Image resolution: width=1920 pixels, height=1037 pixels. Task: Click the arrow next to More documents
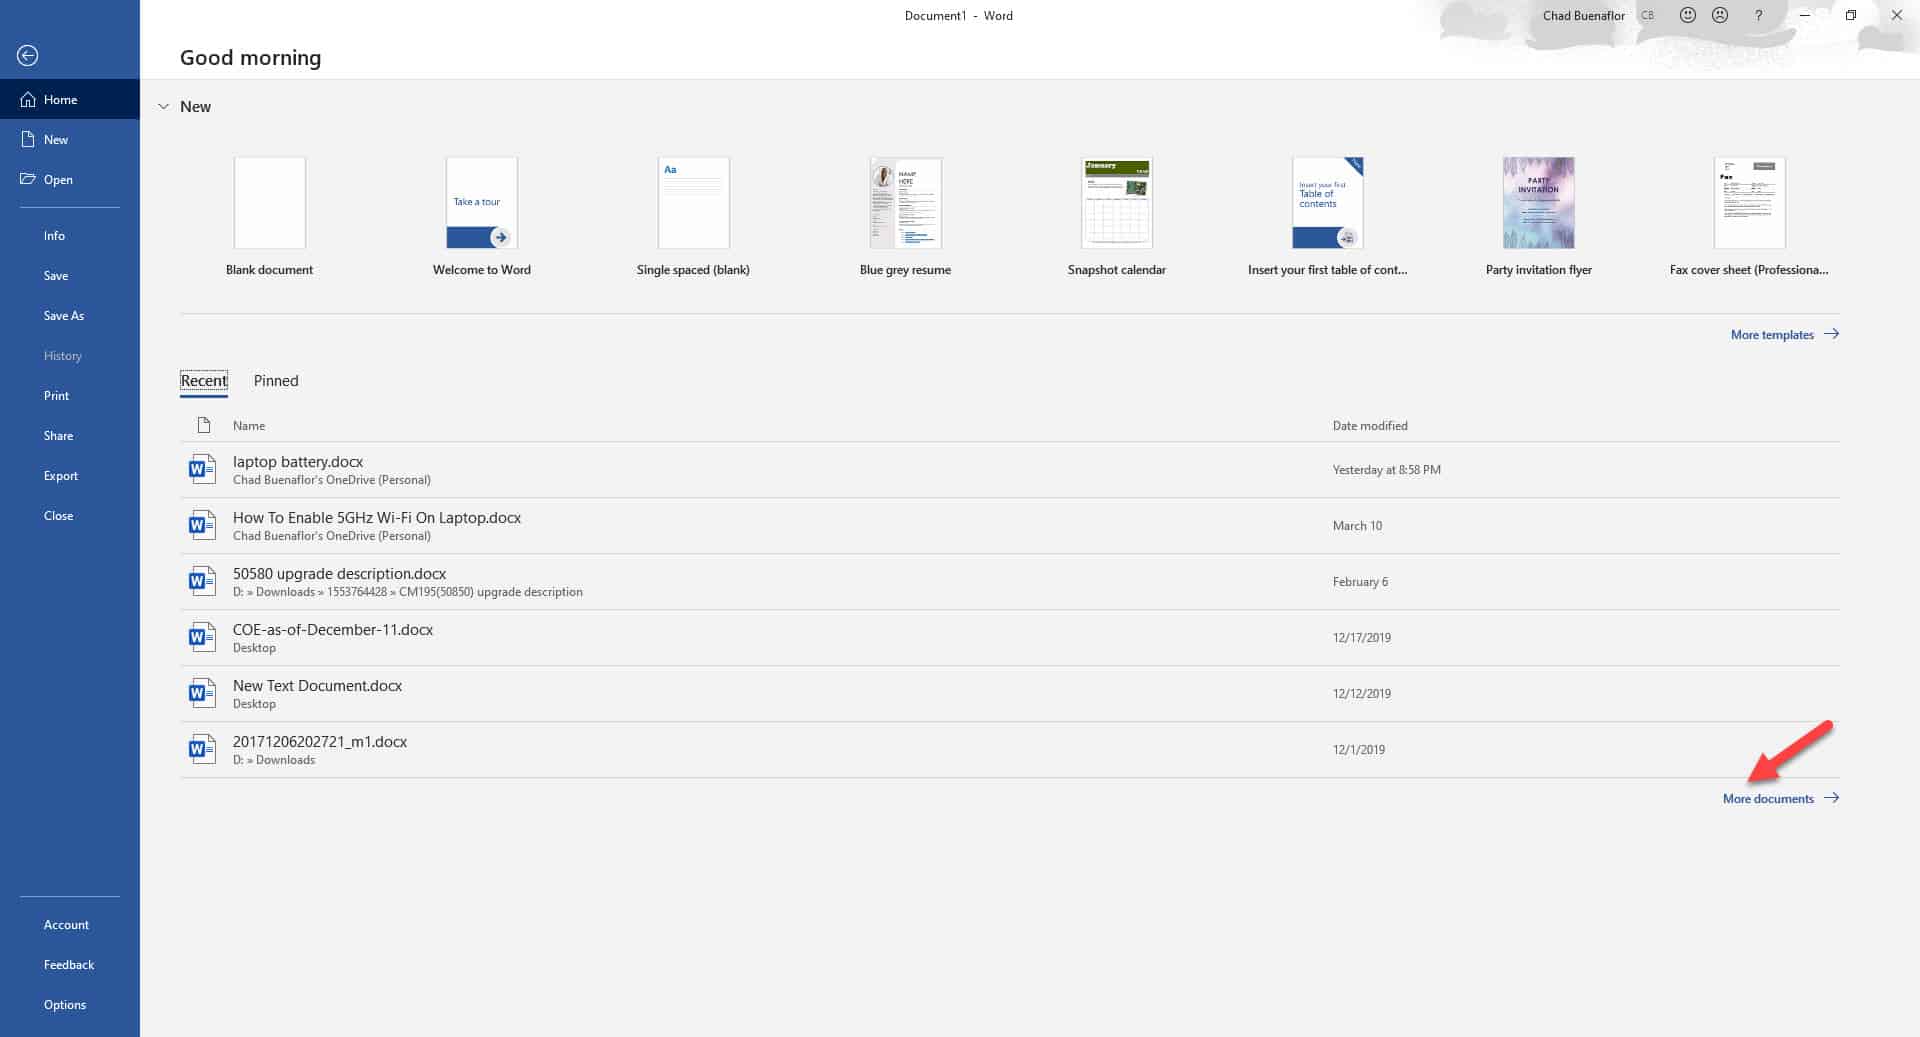1831,798
